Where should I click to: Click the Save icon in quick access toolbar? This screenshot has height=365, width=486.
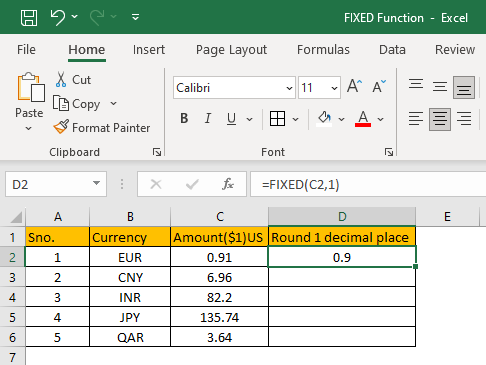(29, 17)
